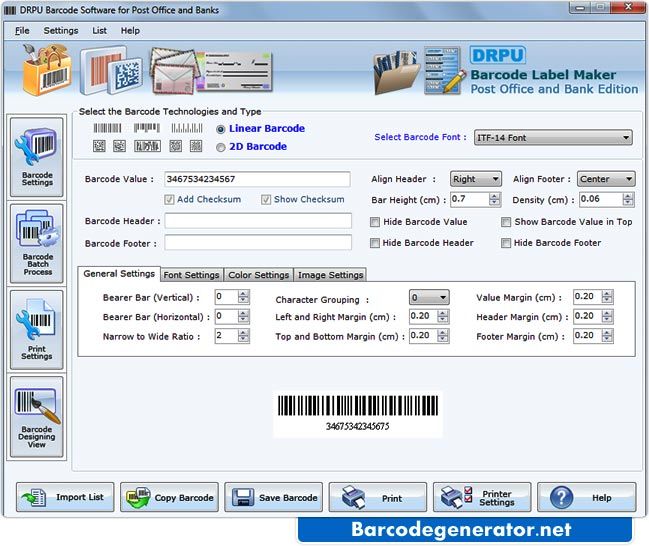Adjust Narrow to Wide Ratio spinner
The image size is (649, 546).
[243, 336]
